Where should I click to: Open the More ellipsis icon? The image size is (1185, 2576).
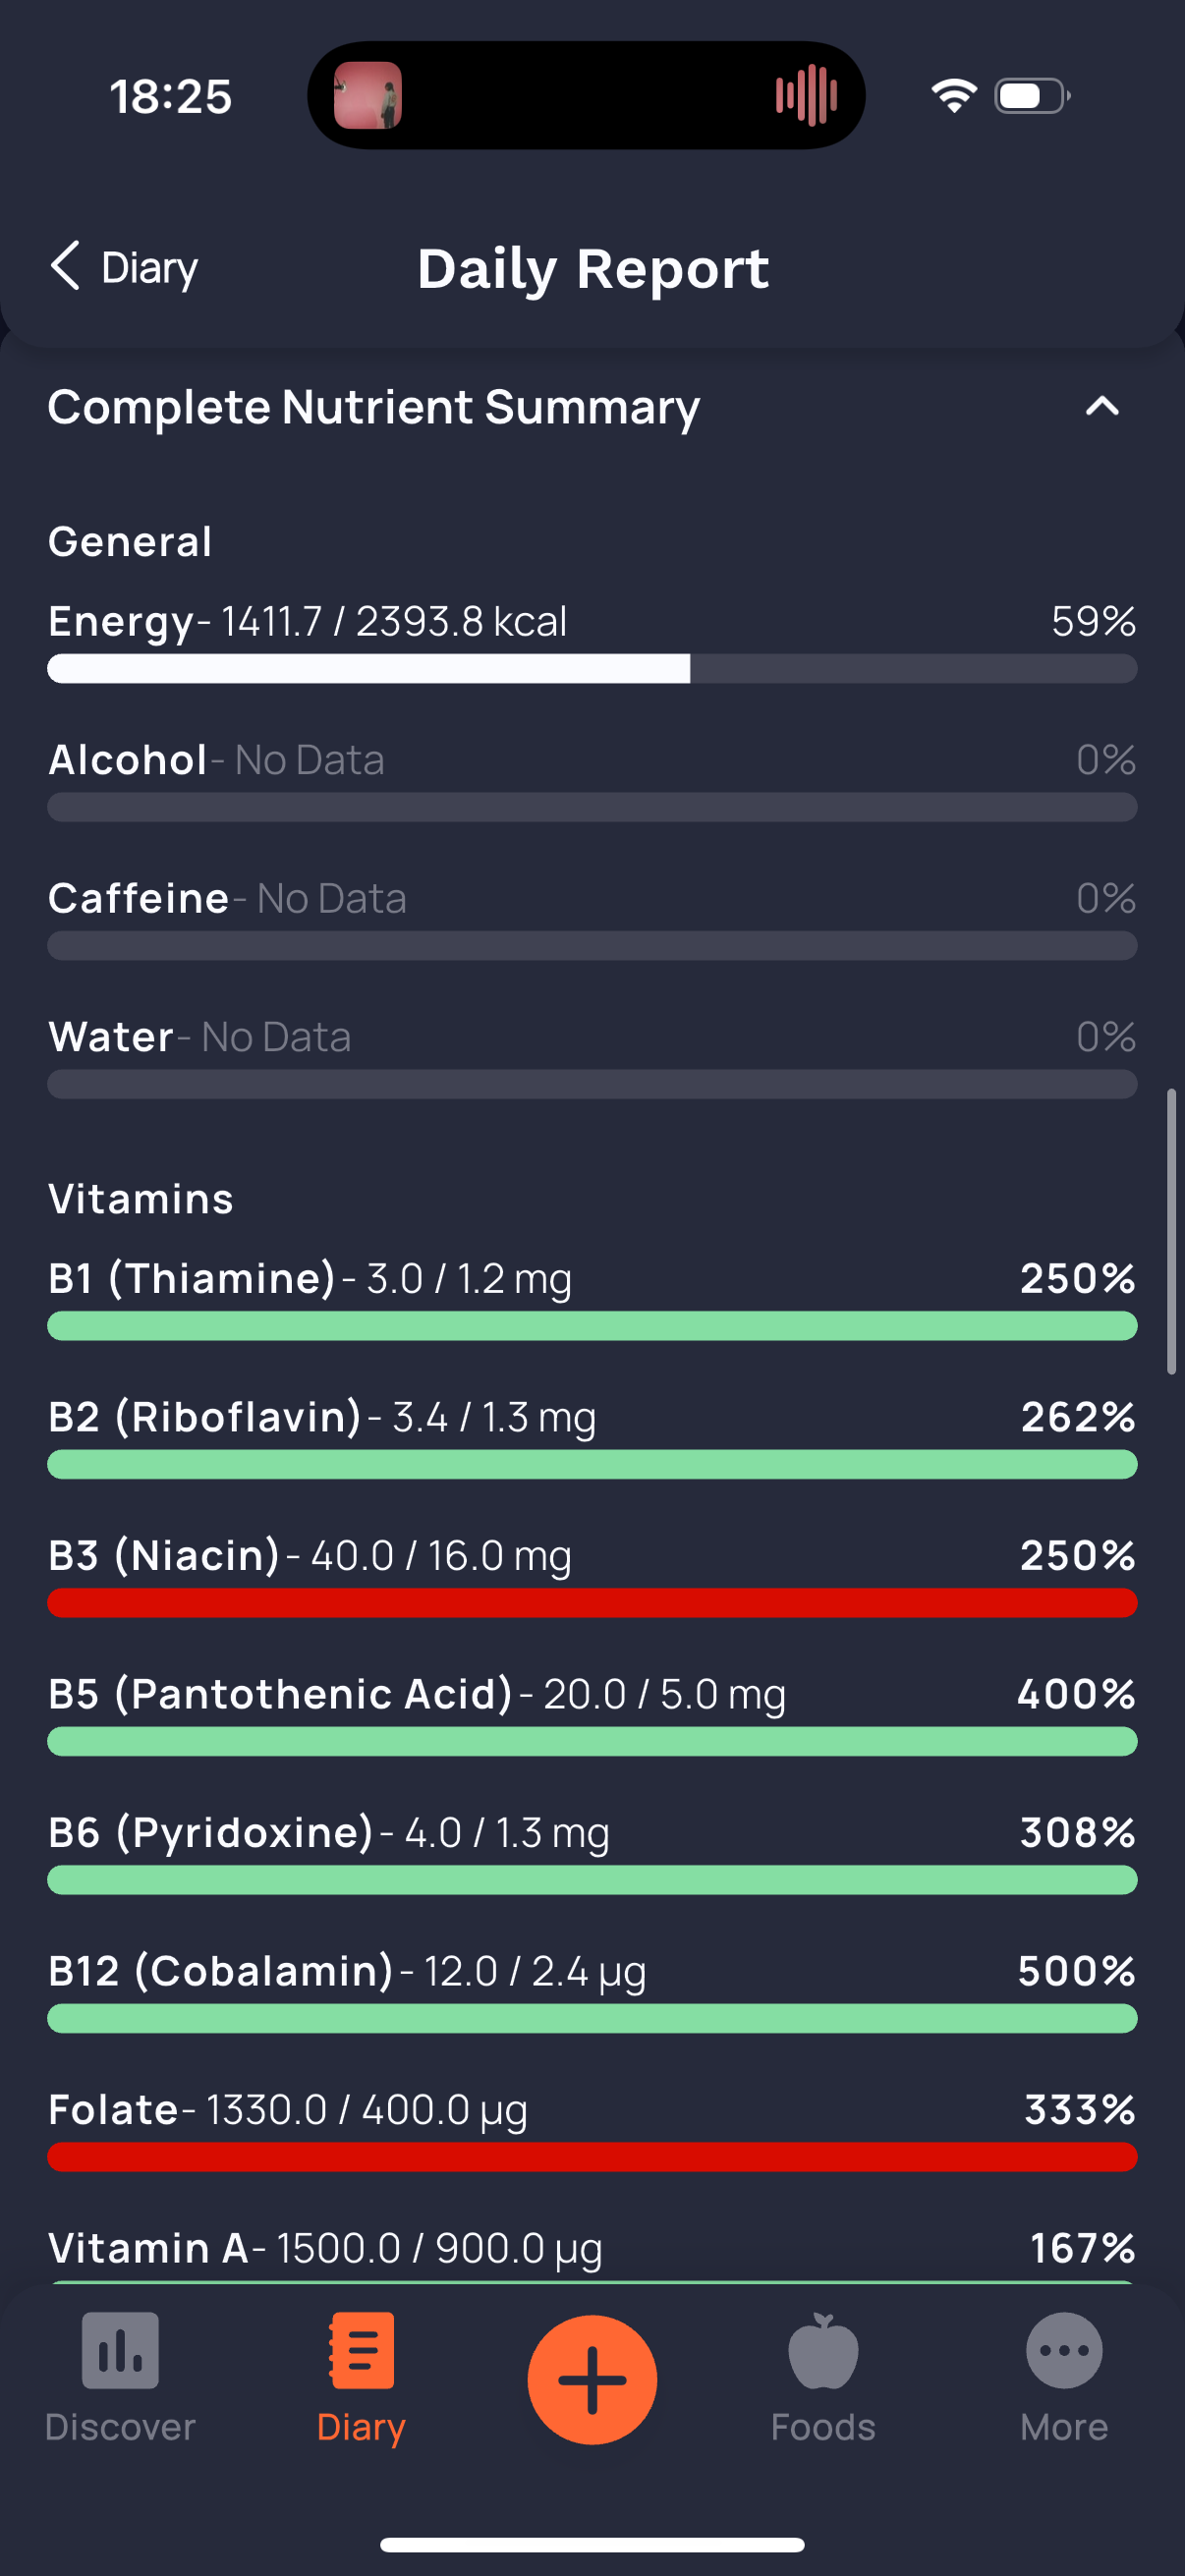1064,2350
